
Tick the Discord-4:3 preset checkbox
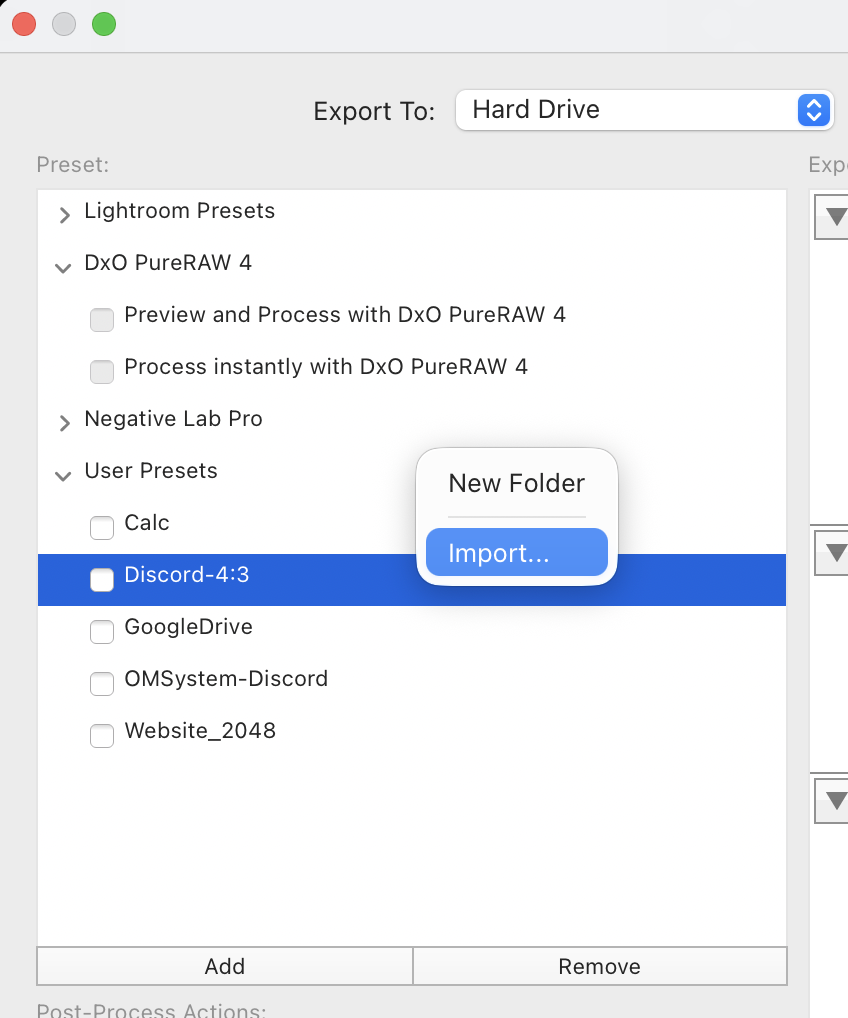pos(102,579)
